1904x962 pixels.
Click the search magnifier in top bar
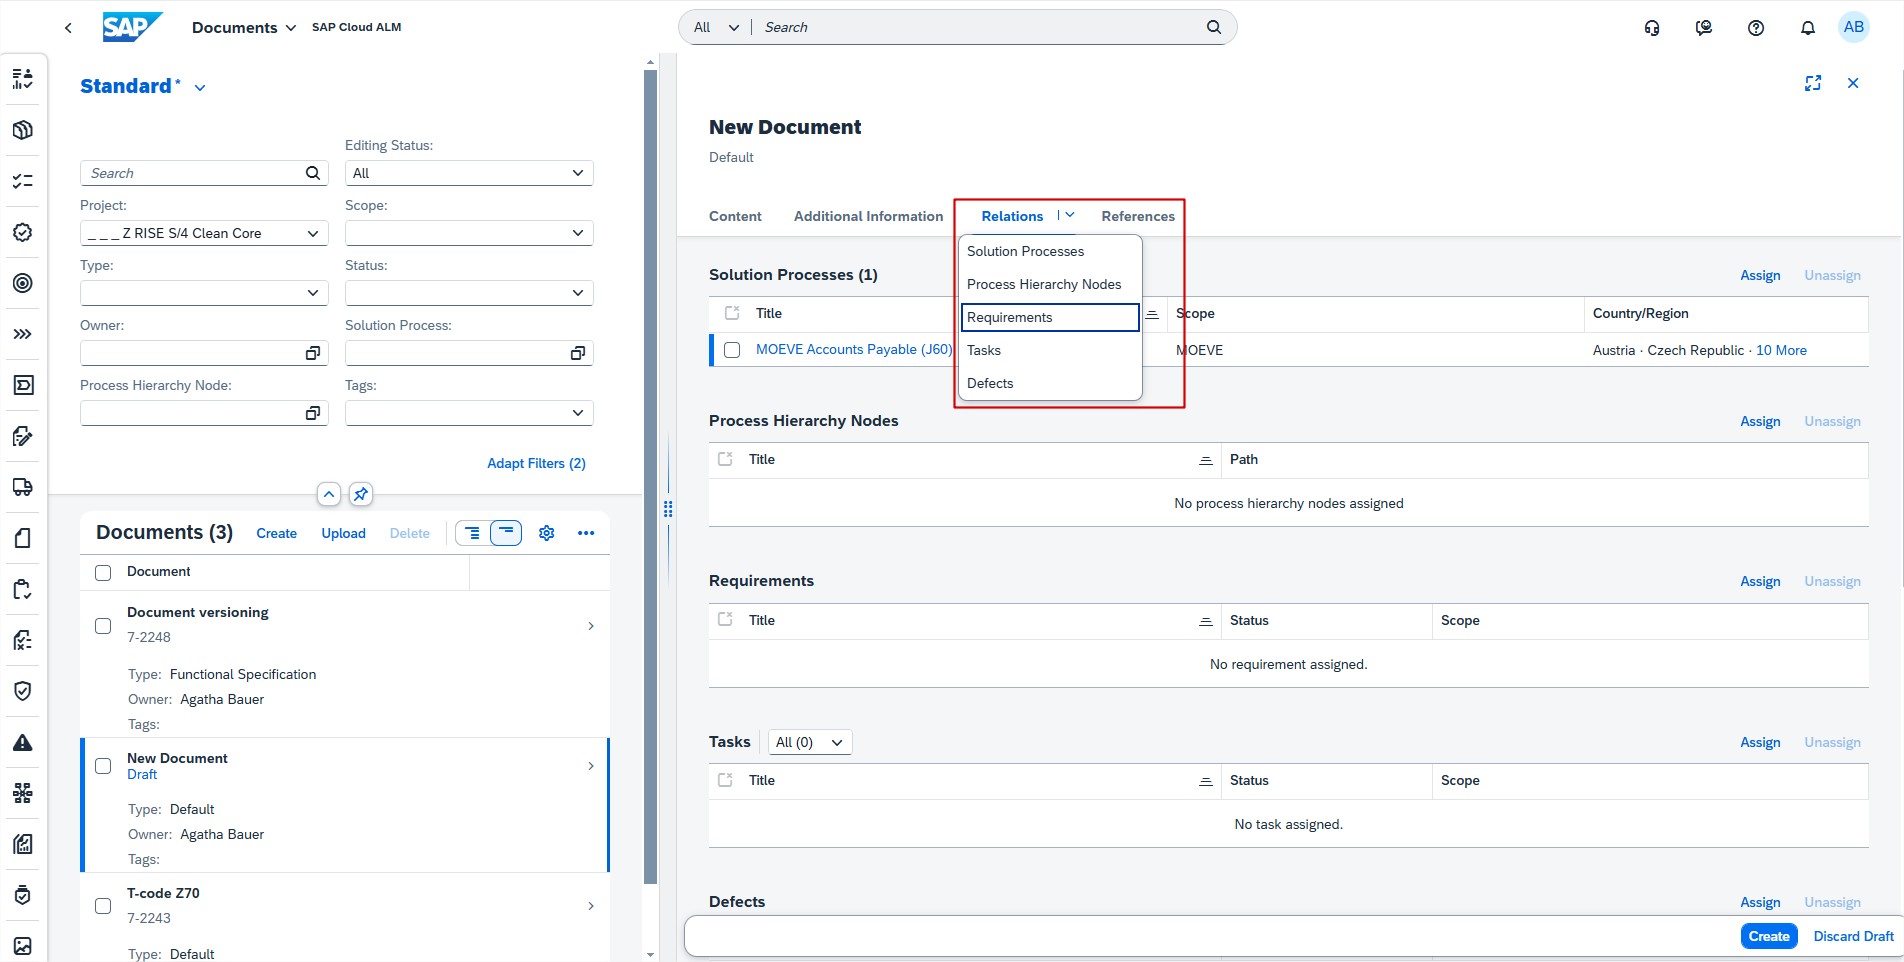point(1213,27)
